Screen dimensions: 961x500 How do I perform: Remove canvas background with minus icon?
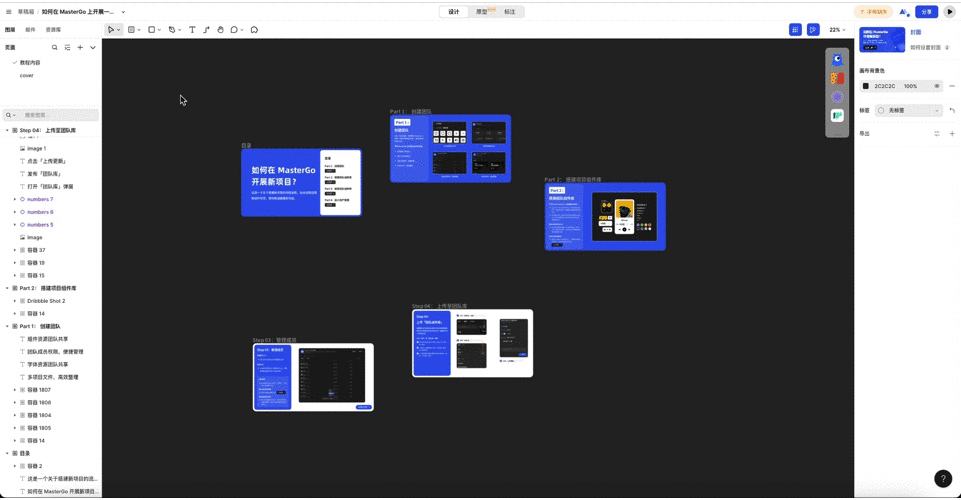(952, 86)
